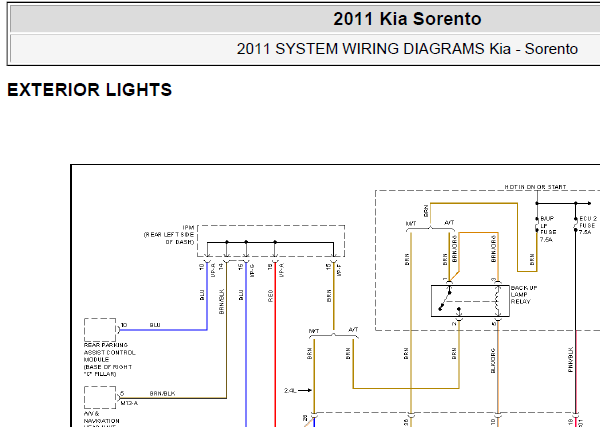Viewport: 600px width, 427px height.
Task: Click the "I/P-G" connector label
Action: coord(251,270)
